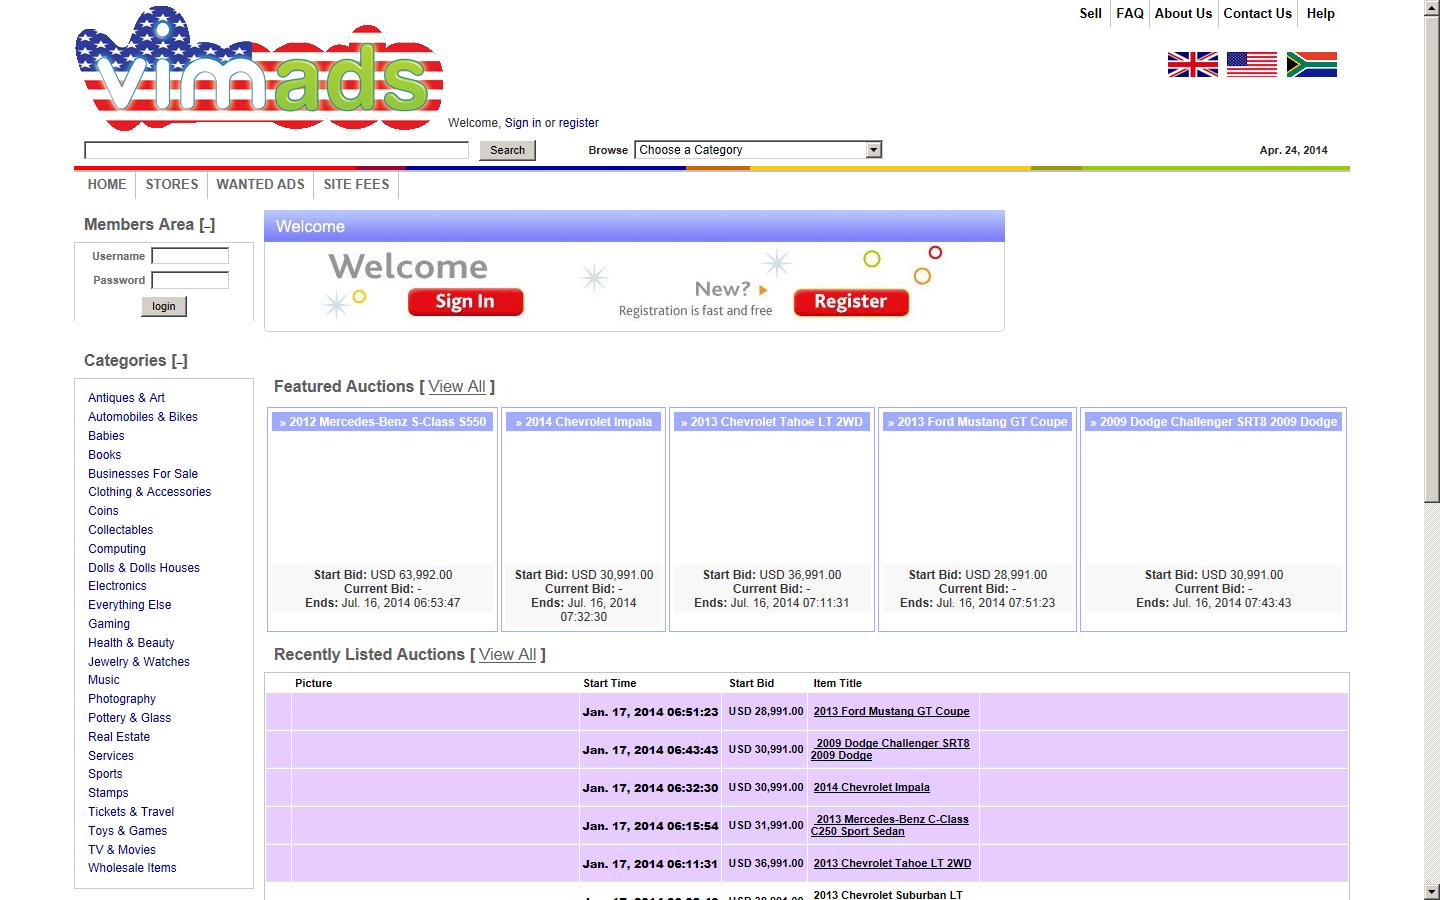
Task: Click the South African flag
Action: click(x=1311, y=64)
